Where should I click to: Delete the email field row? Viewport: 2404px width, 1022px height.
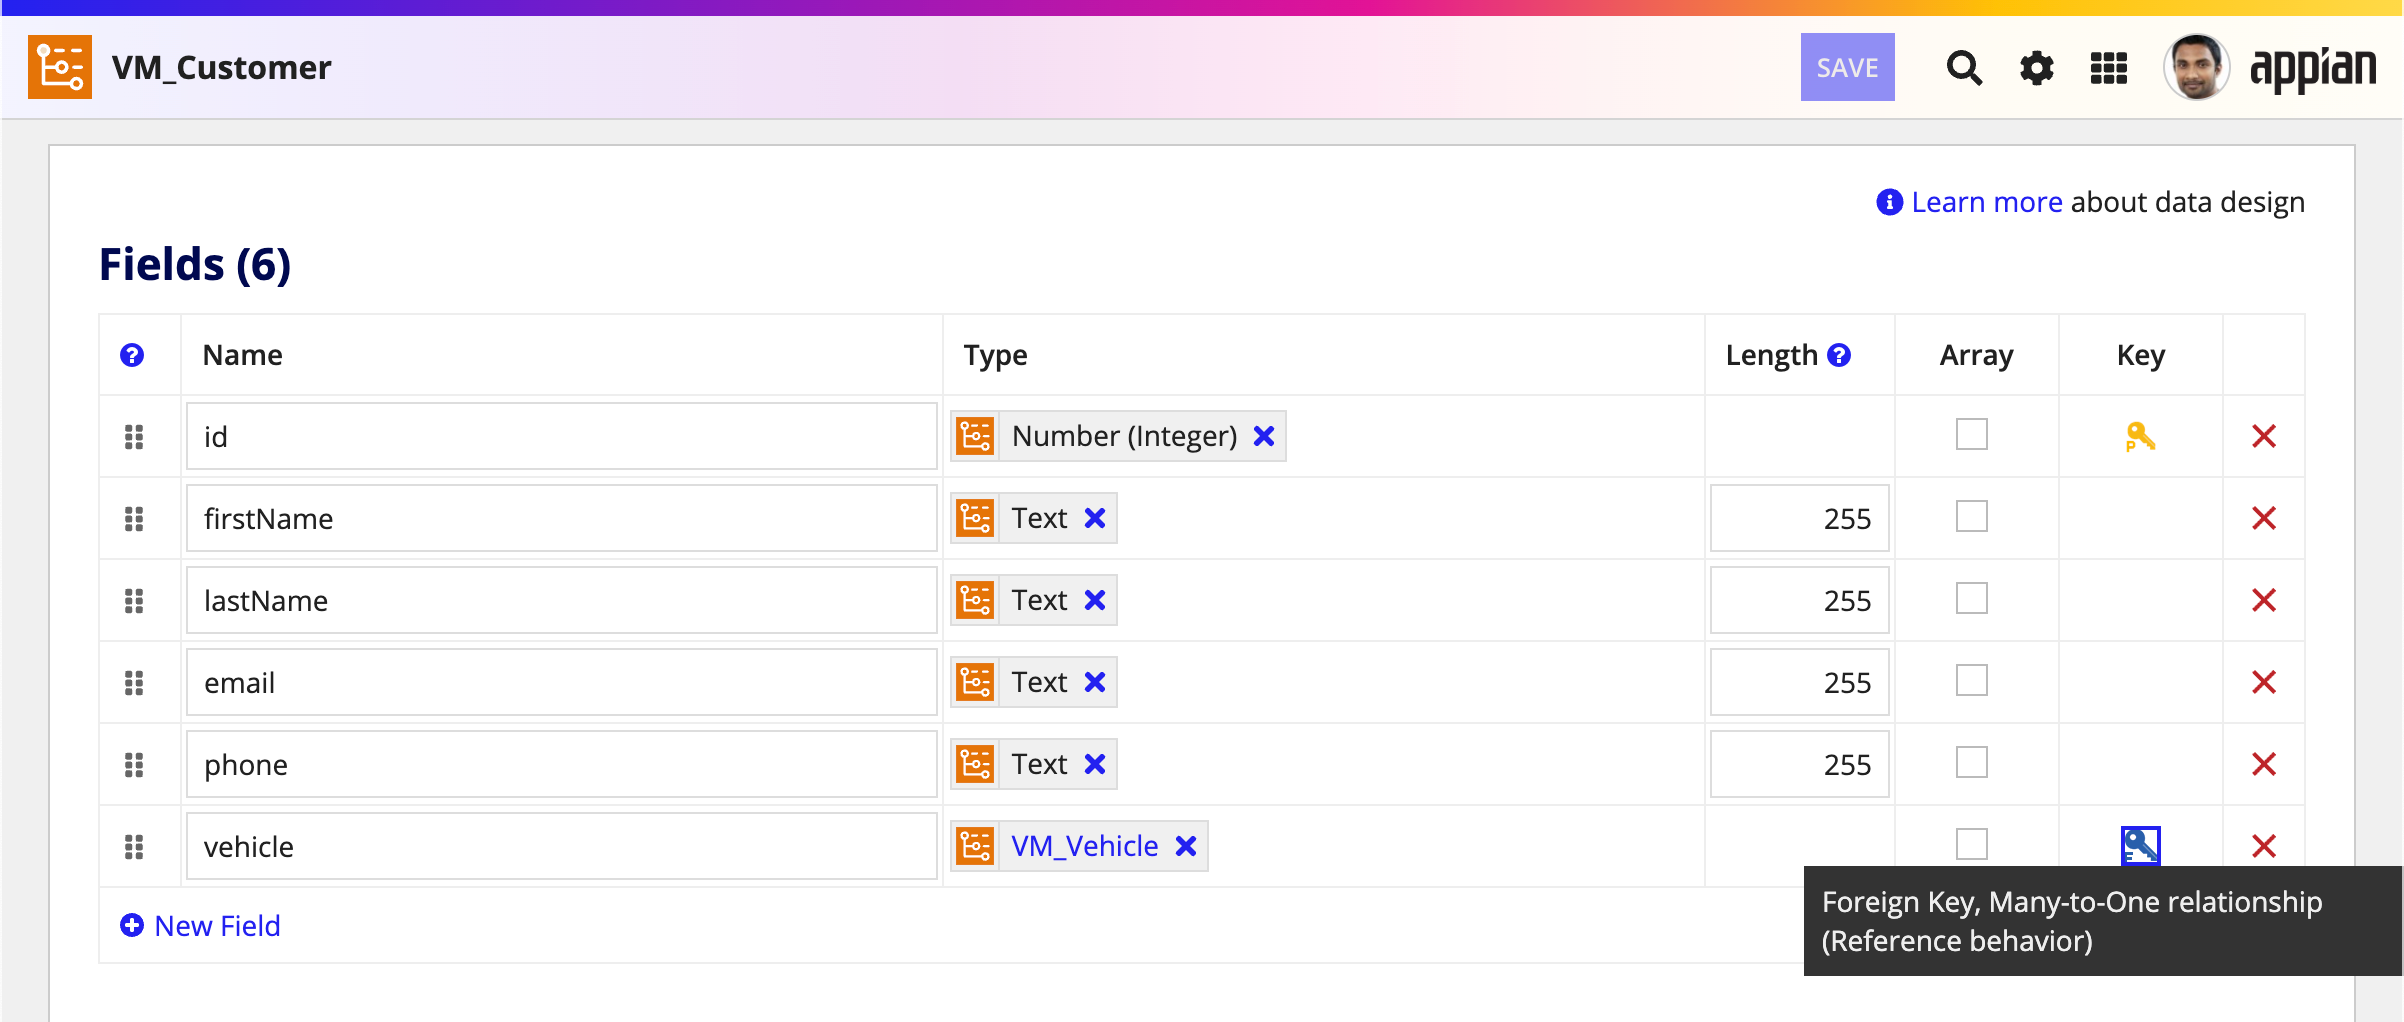(2264, 682)
